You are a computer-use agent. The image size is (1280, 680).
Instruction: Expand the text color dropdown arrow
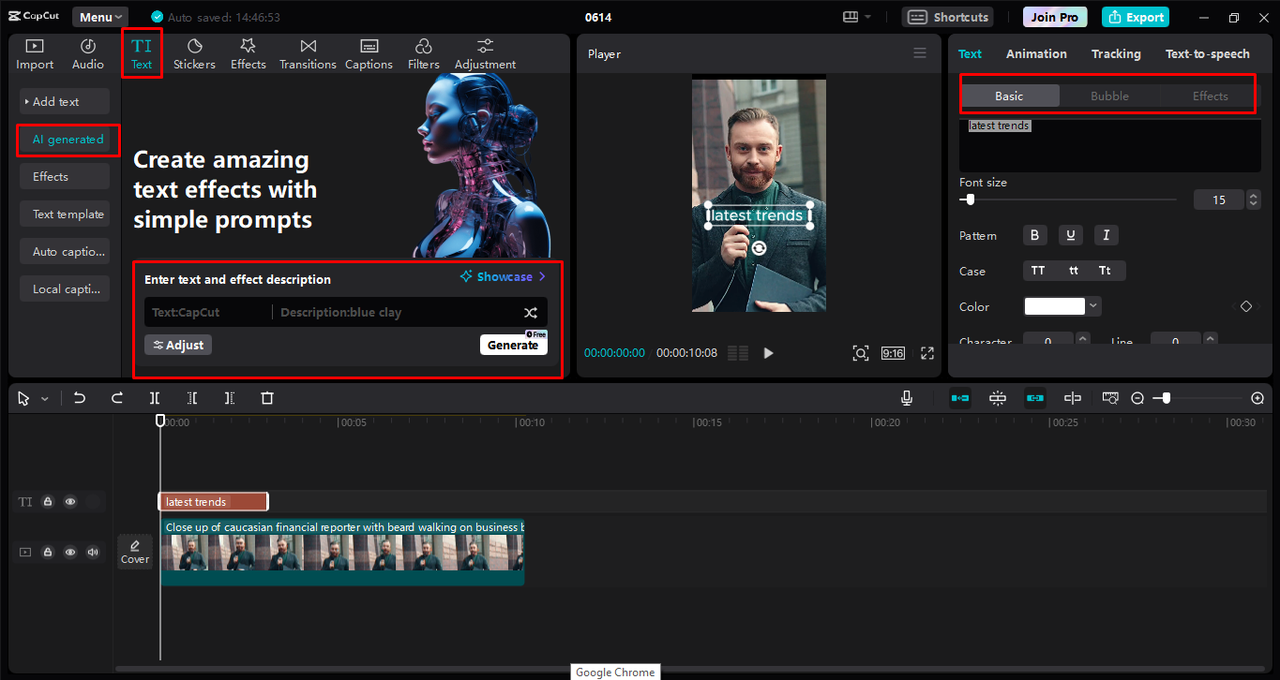pos(1094,306)
